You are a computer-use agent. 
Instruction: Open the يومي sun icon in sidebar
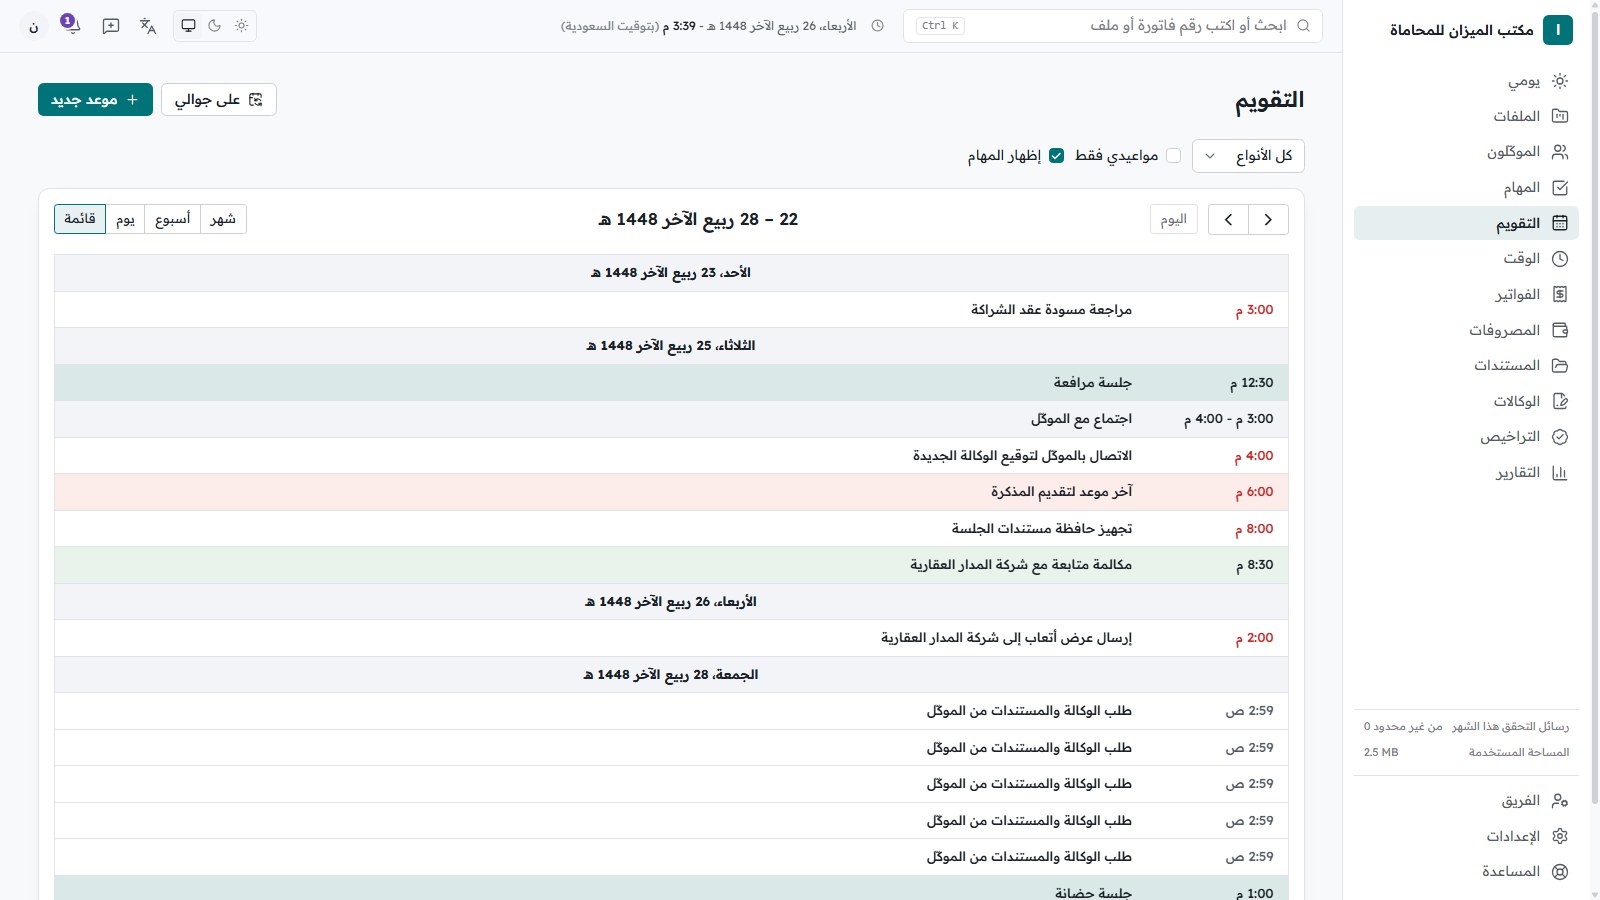[x=1560, y=81]
